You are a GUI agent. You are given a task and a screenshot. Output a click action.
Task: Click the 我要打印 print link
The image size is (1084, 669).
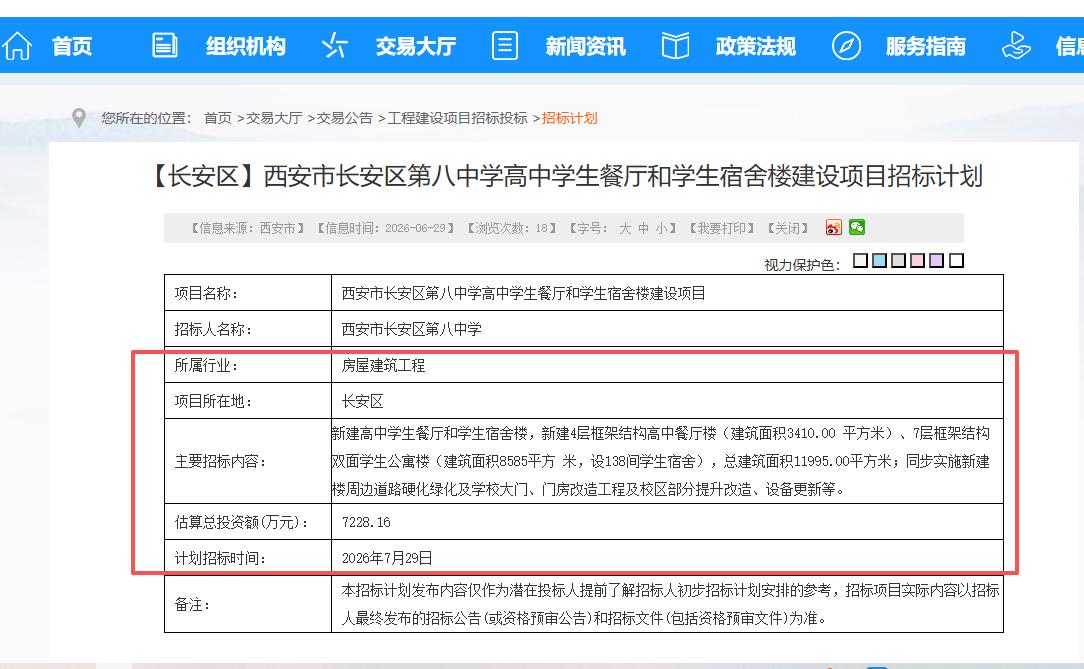[722, 228]
